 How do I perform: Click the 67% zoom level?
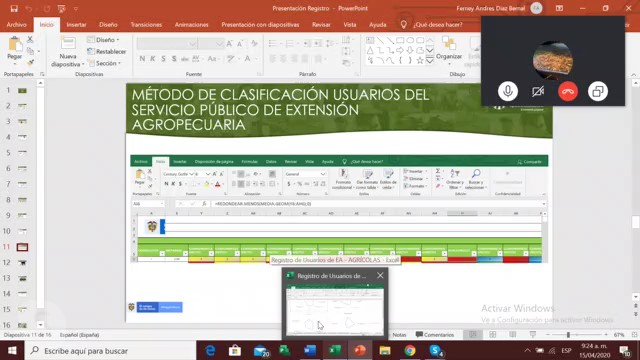(619, 335)
